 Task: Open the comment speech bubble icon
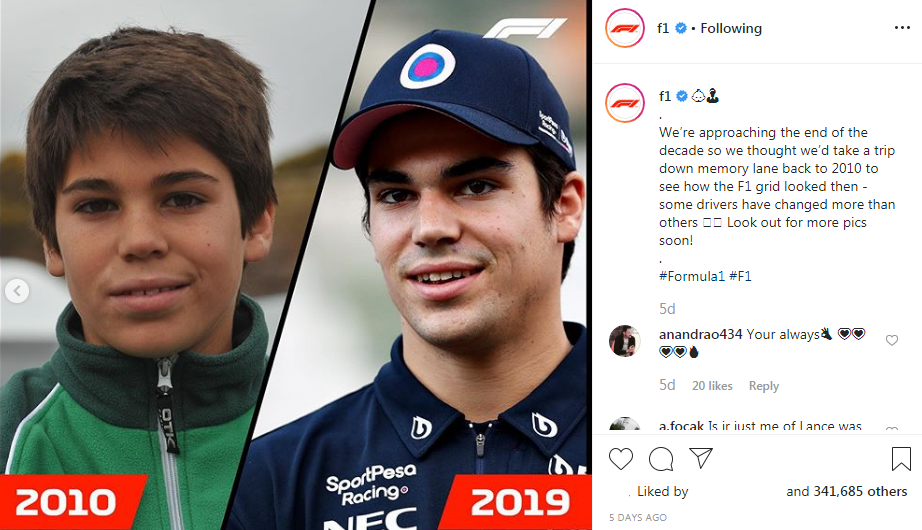click(x=661, y=459)
